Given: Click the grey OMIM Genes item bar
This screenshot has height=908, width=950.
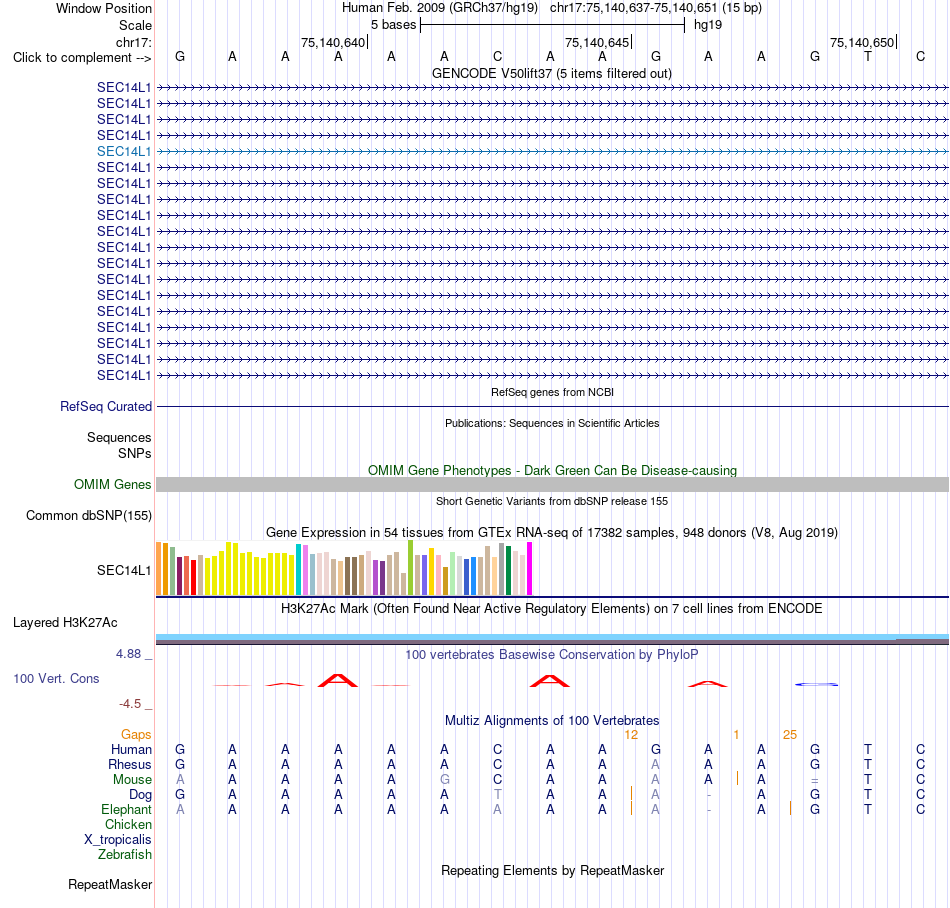Looking at the screenshot, I should click(552, 485).
